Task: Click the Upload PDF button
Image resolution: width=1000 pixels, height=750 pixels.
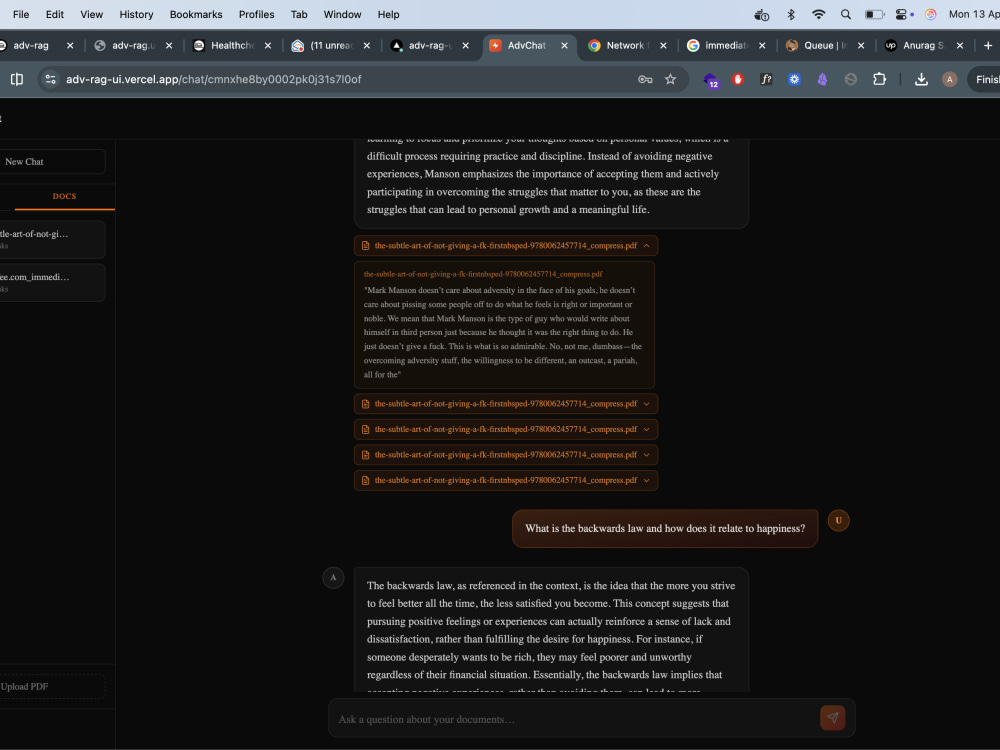Action: [x=51, y=686]
